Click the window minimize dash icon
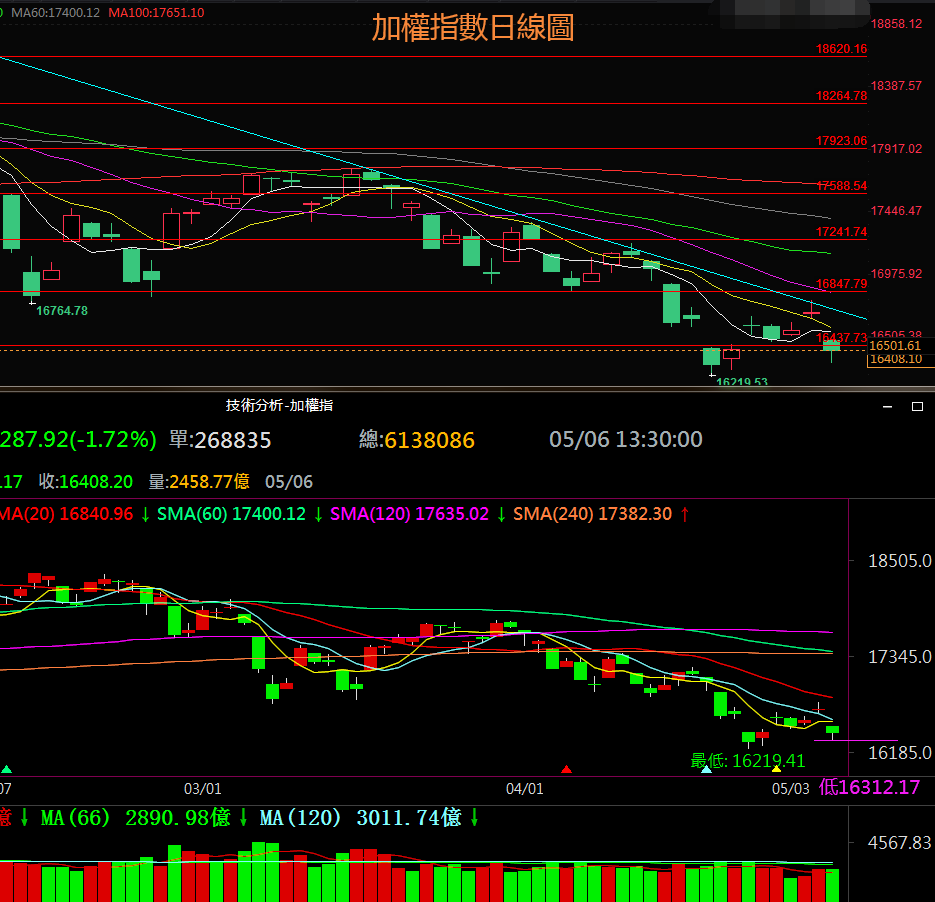The height and width of the screenshot is (902, 935). coord(886,406)
